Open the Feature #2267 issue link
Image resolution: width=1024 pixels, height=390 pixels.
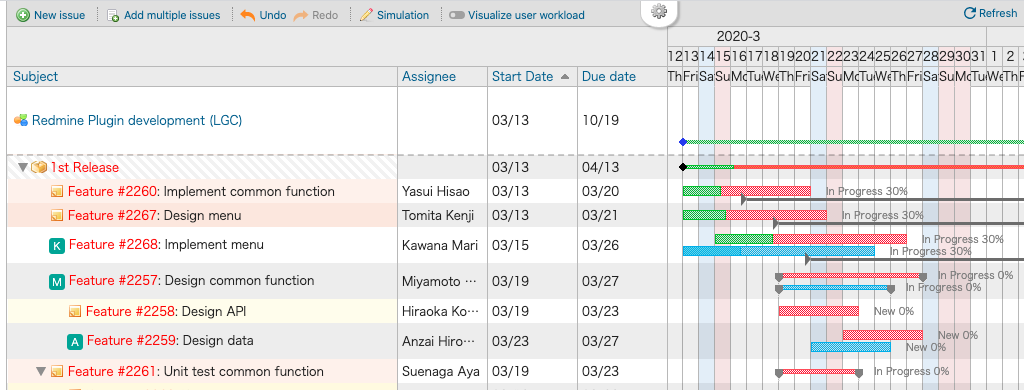coord(112,215)
